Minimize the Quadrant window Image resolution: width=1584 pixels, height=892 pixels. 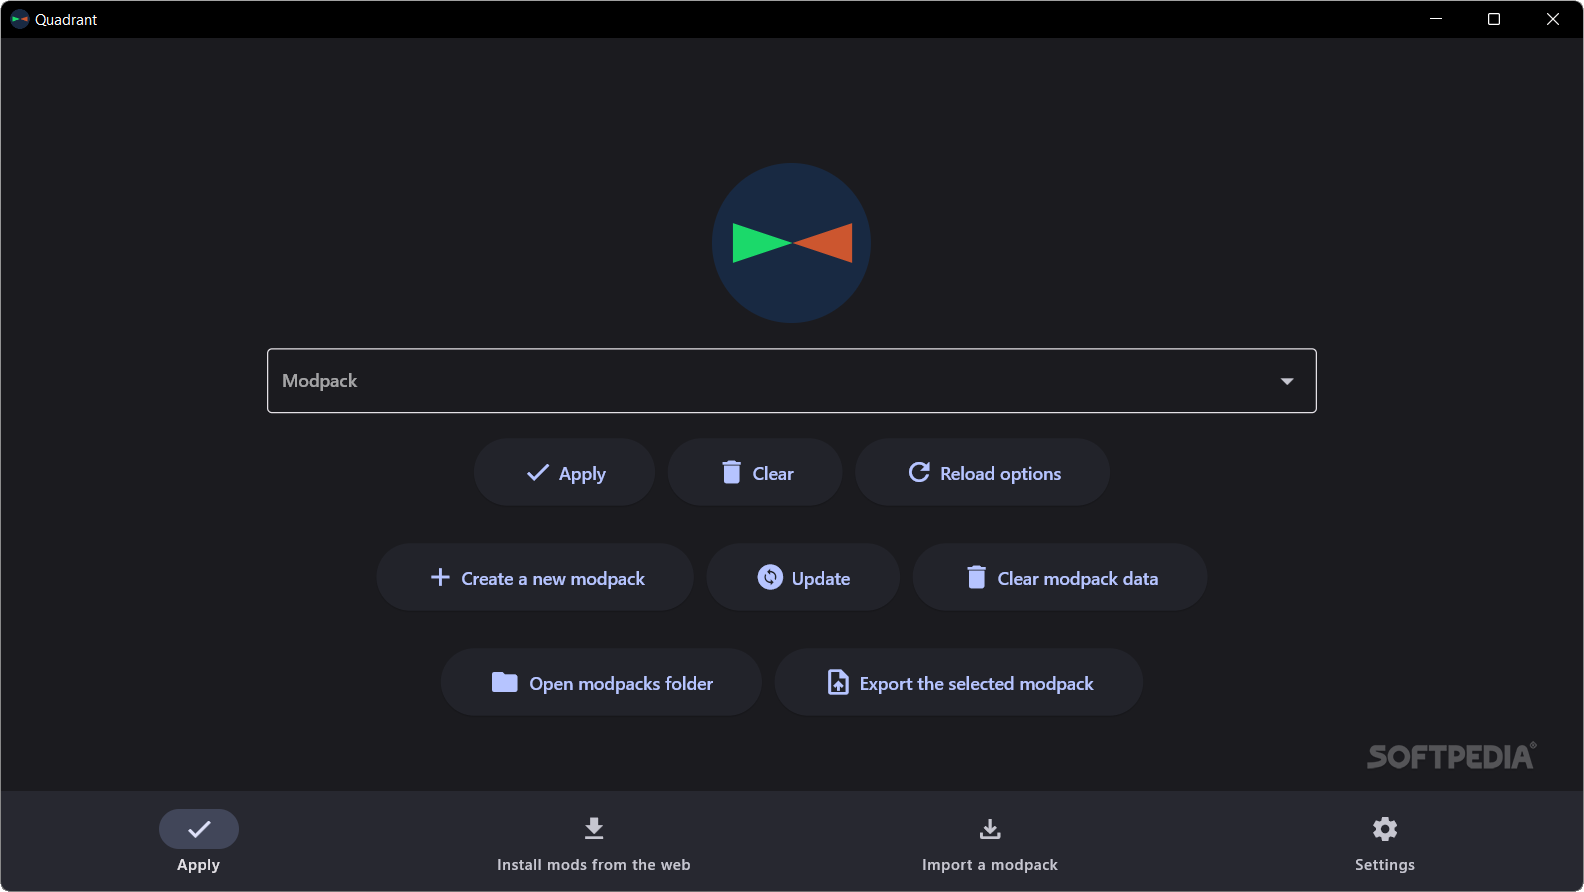[x=1436, y=19]
